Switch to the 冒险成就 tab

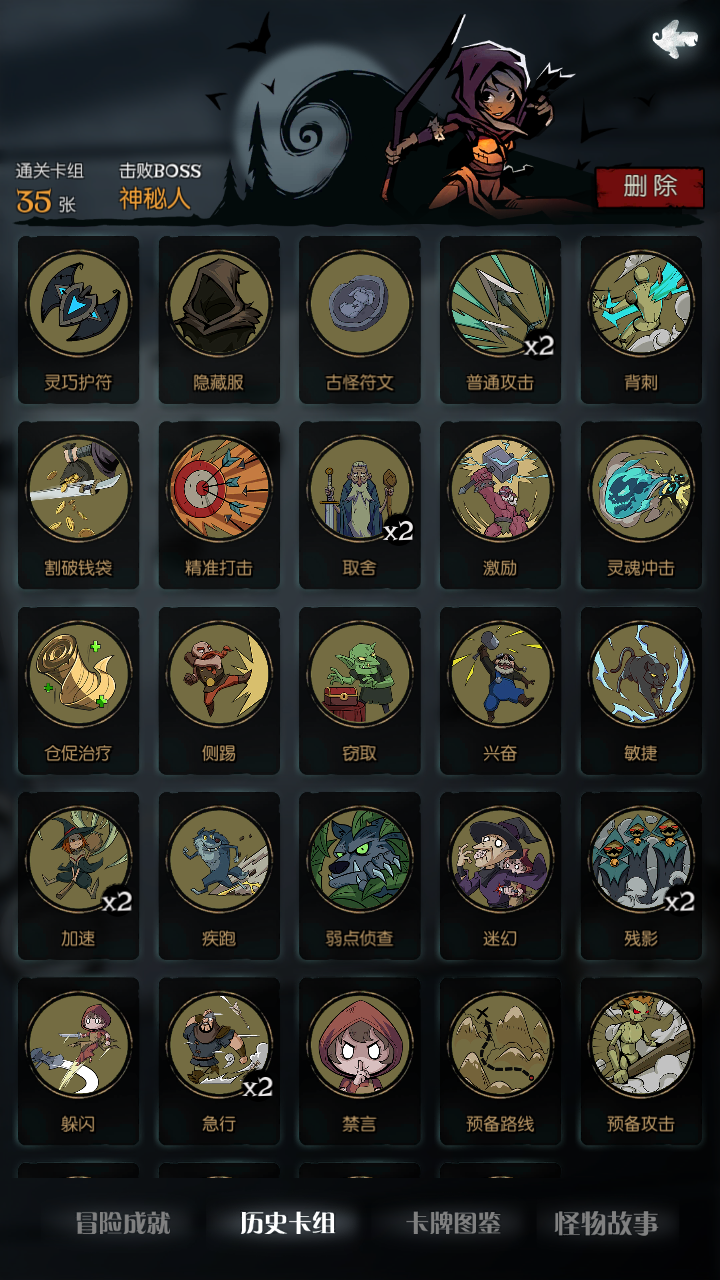123,1223
